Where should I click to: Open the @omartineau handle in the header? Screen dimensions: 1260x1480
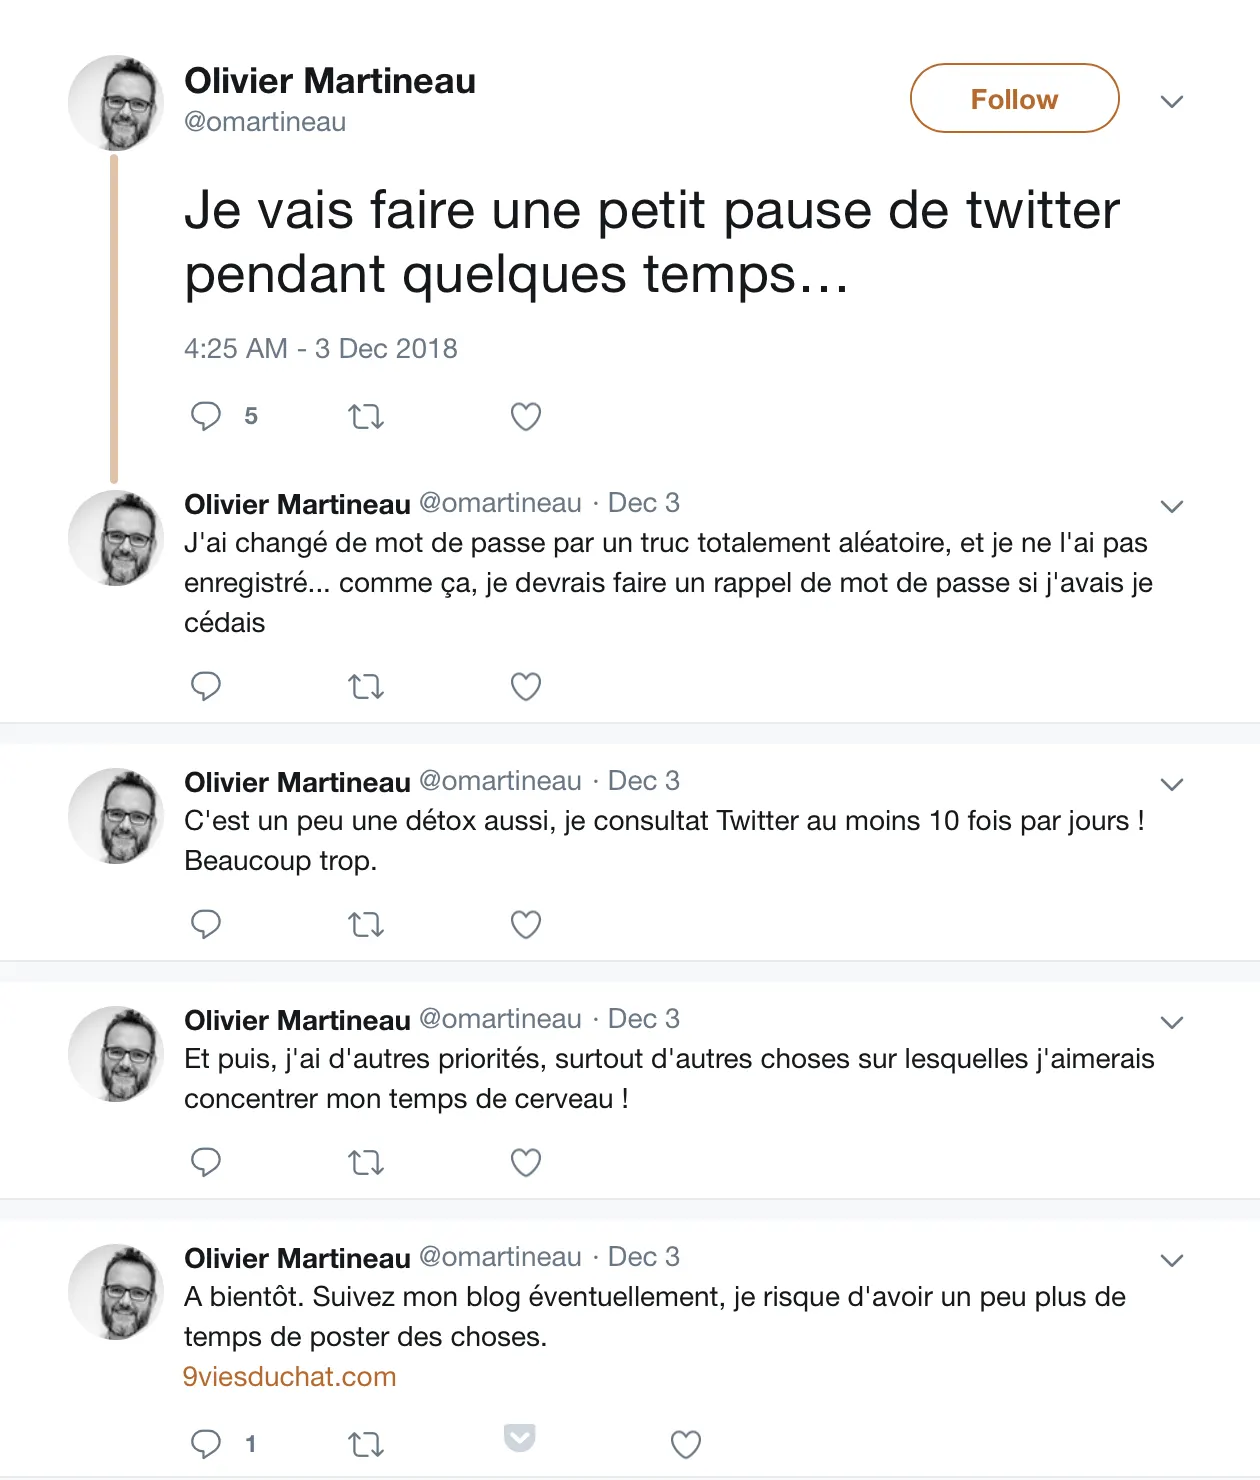point(265,122)
